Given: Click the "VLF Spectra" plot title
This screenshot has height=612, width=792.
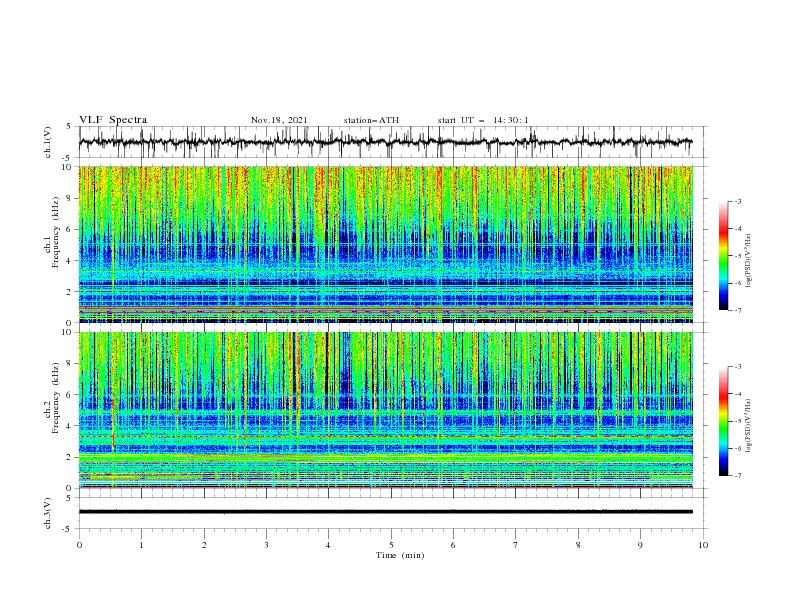Looking at the screenshot, I should pyautogui.click(x=113, y=120).
